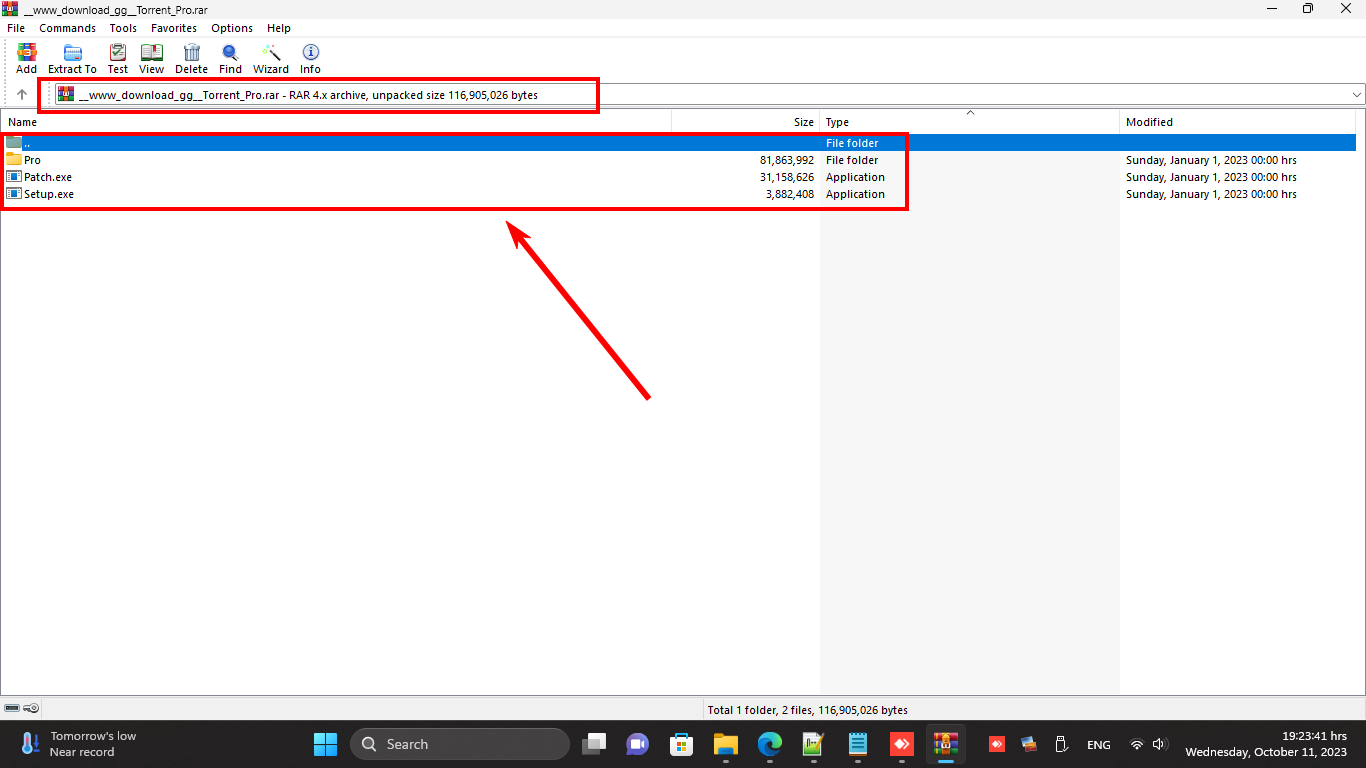Image resolution: width=1366 pixels, height=768 pixels.
Task: Show archive Info from the toolbar
Action: 311,59
